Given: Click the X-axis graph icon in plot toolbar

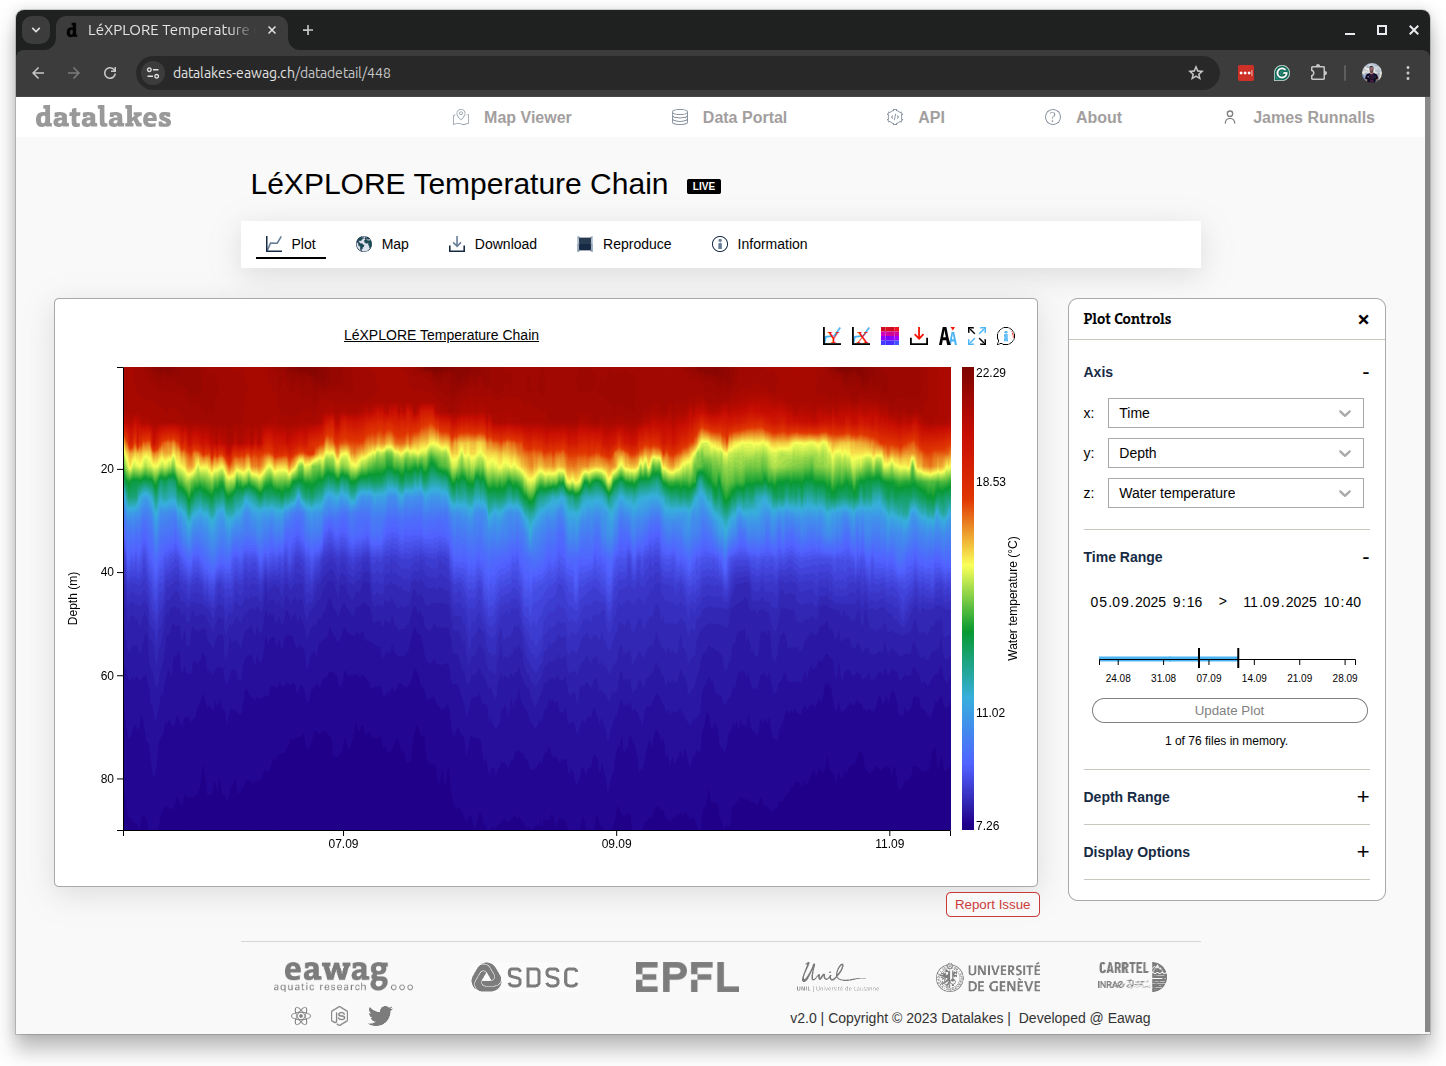Looking at the screenshot, I should [860, 336].
